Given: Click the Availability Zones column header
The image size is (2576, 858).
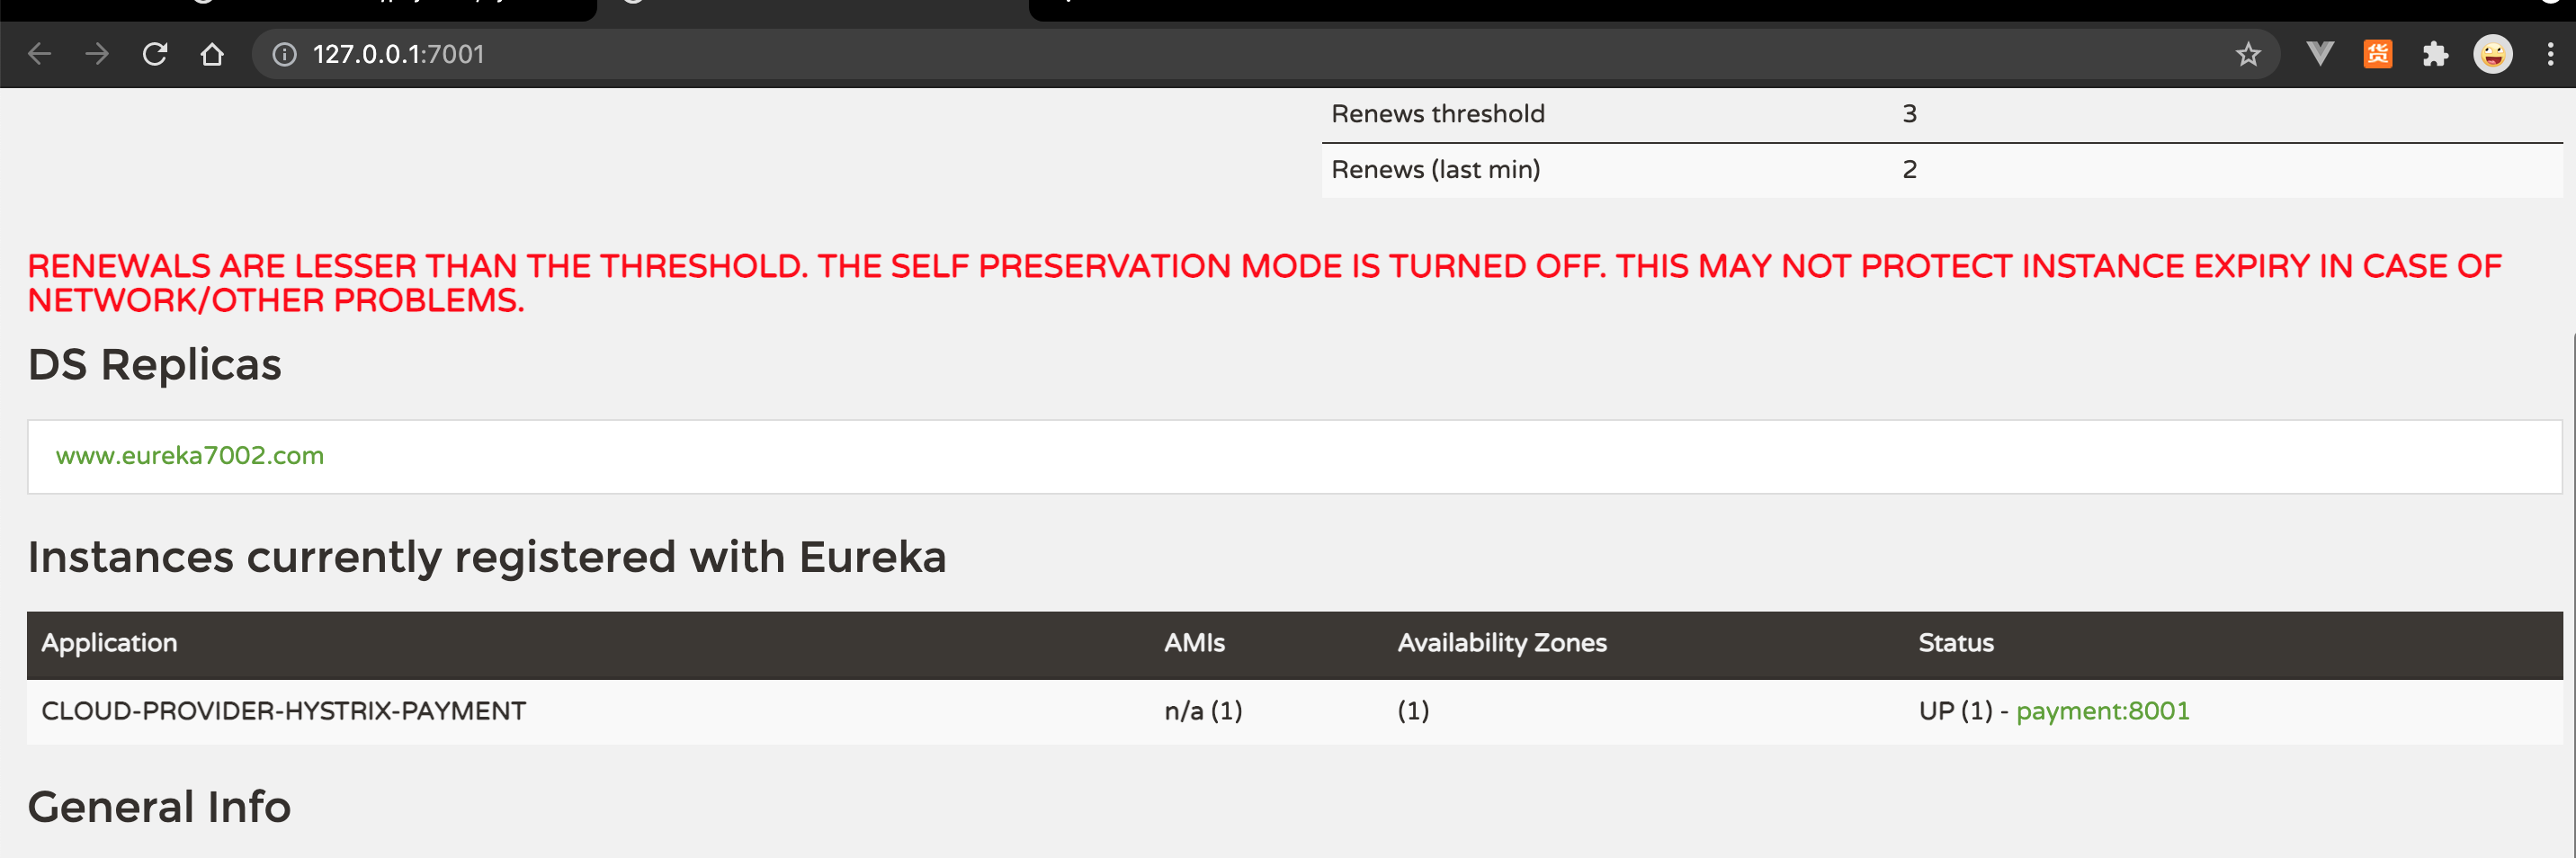Looking at the screenshot, I should (x=1502, y=643).
